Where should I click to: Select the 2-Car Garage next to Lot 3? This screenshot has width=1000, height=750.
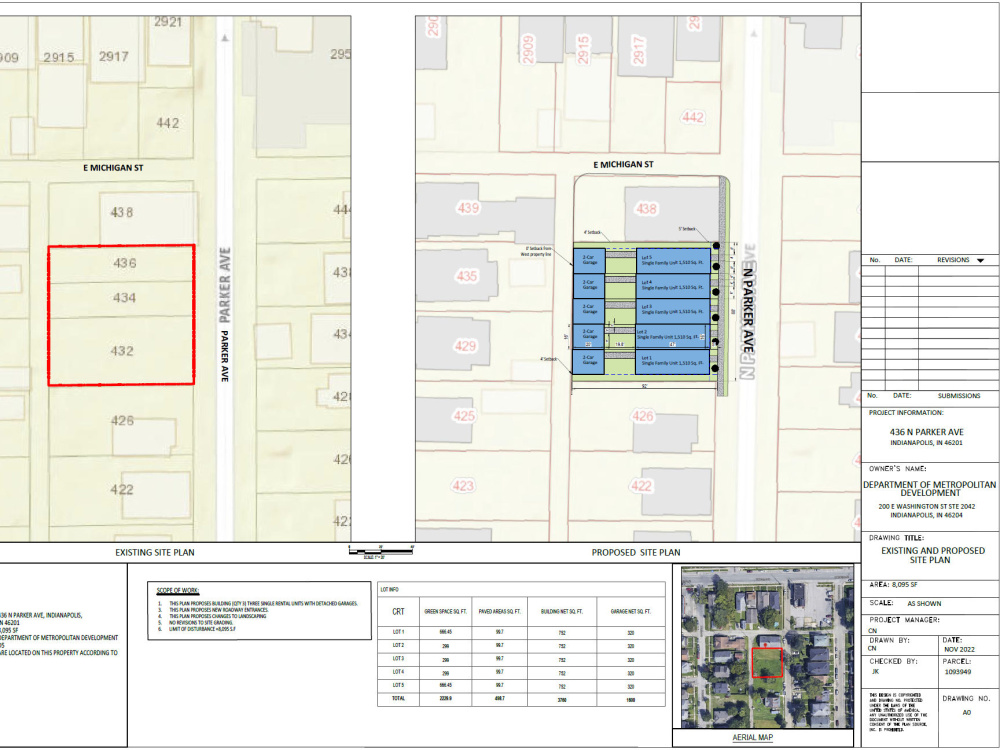(x=589, y=311)
